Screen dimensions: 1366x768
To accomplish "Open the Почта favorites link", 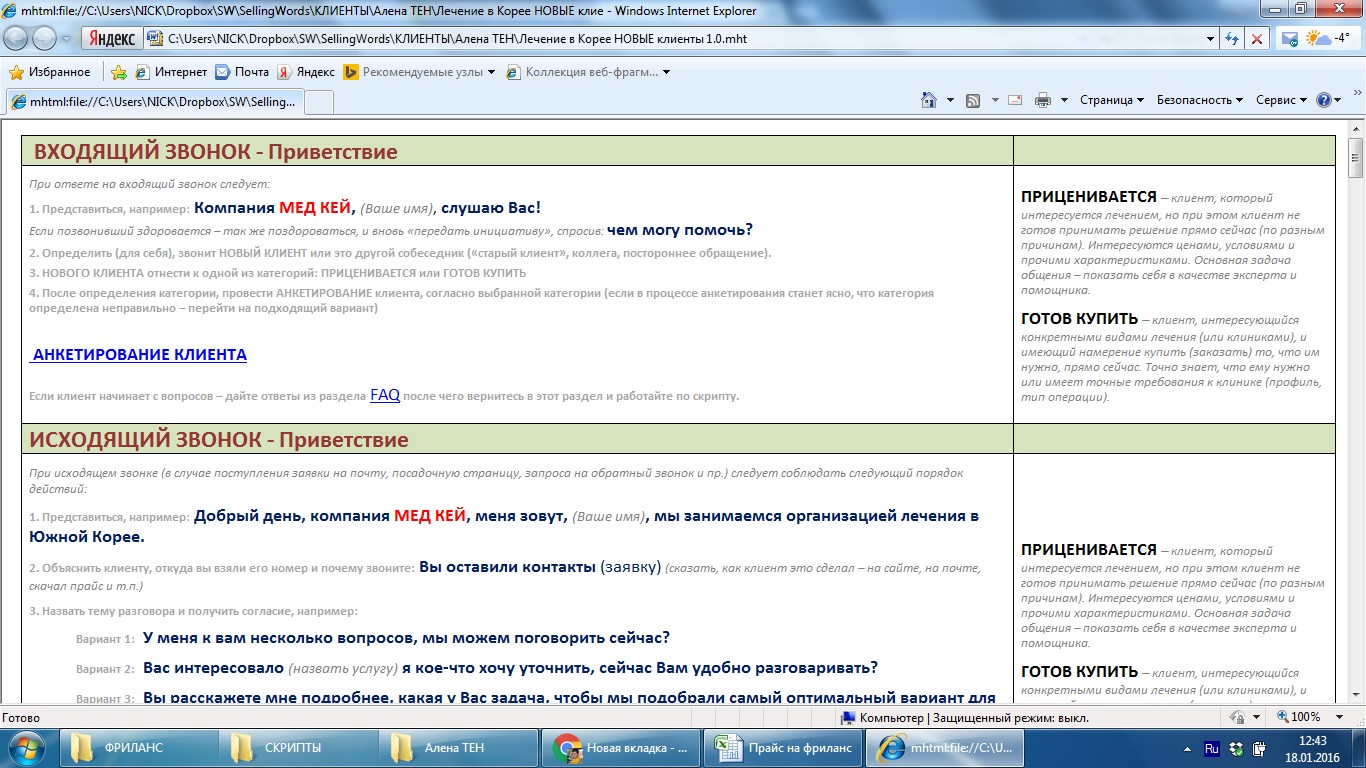I will pyautogui.click(x=242, y=72).
